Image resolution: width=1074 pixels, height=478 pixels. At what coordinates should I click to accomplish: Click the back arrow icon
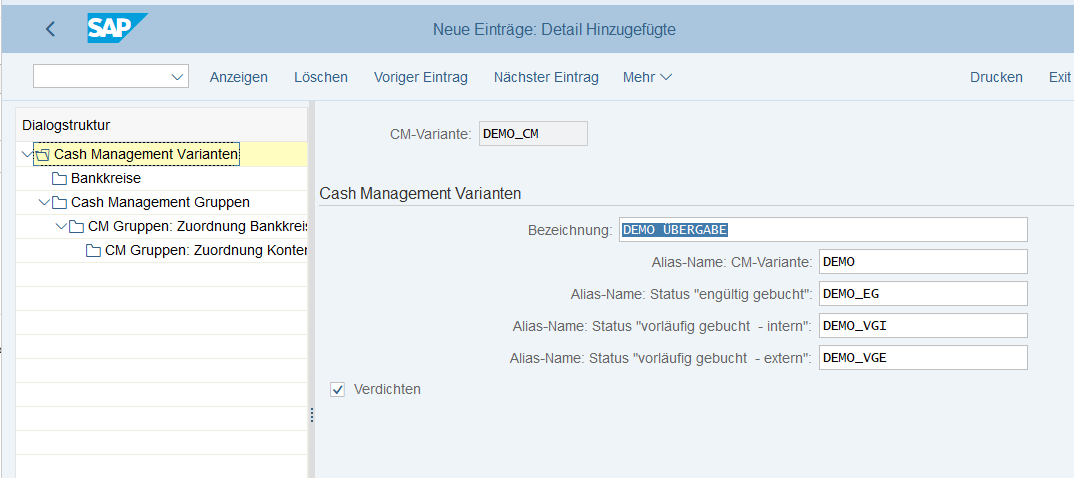[x=51, y=29]
